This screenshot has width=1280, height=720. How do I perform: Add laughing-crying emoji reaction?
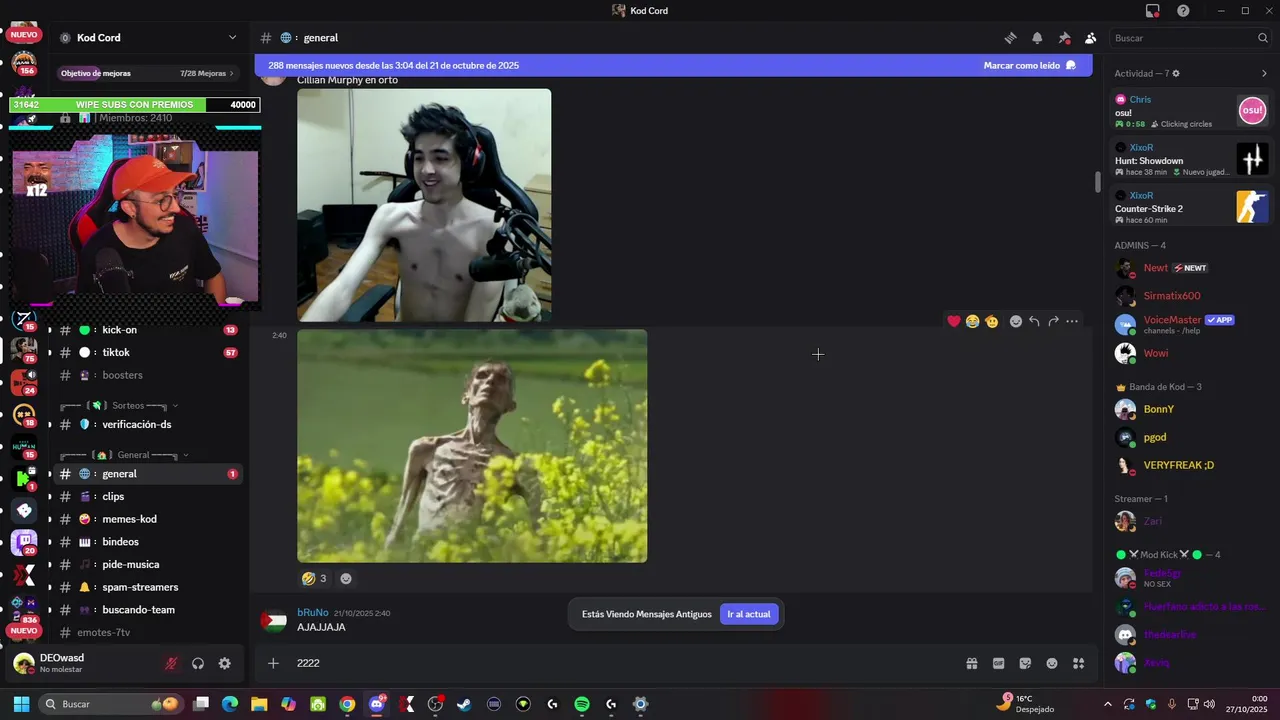tap(972, 321)
